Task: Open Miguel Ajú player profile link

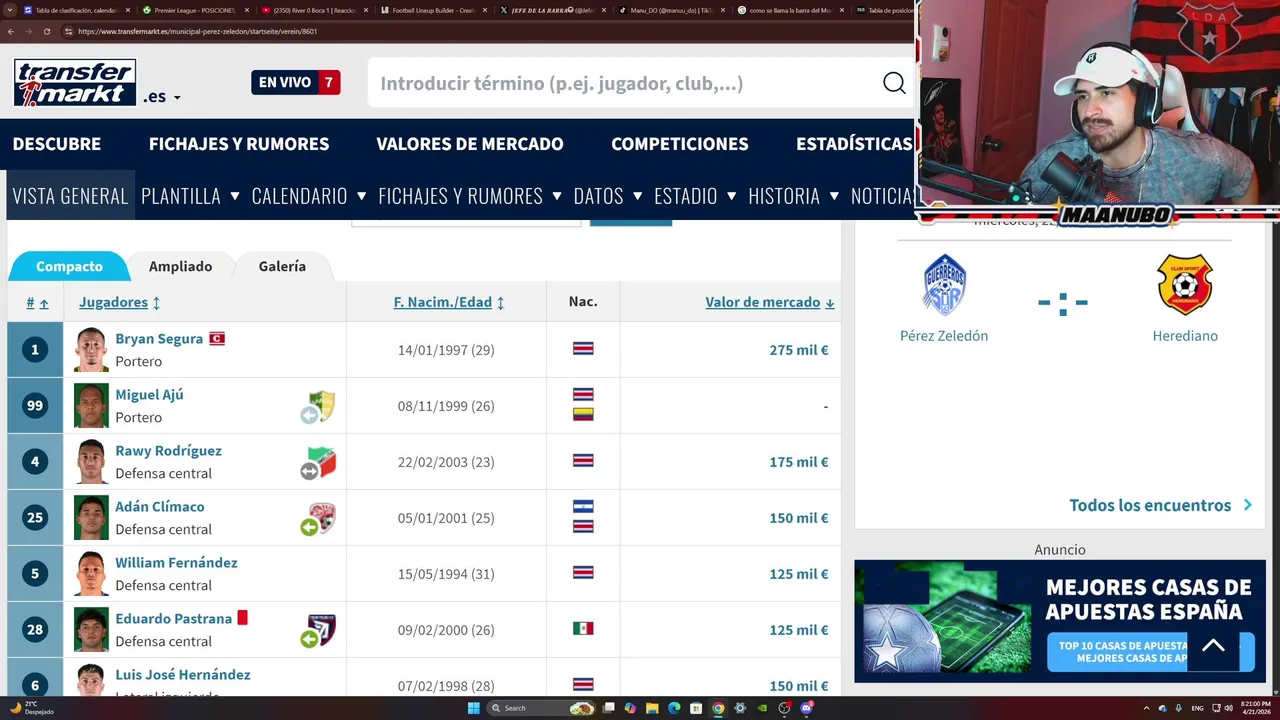Action: click(x=149, y=395)
